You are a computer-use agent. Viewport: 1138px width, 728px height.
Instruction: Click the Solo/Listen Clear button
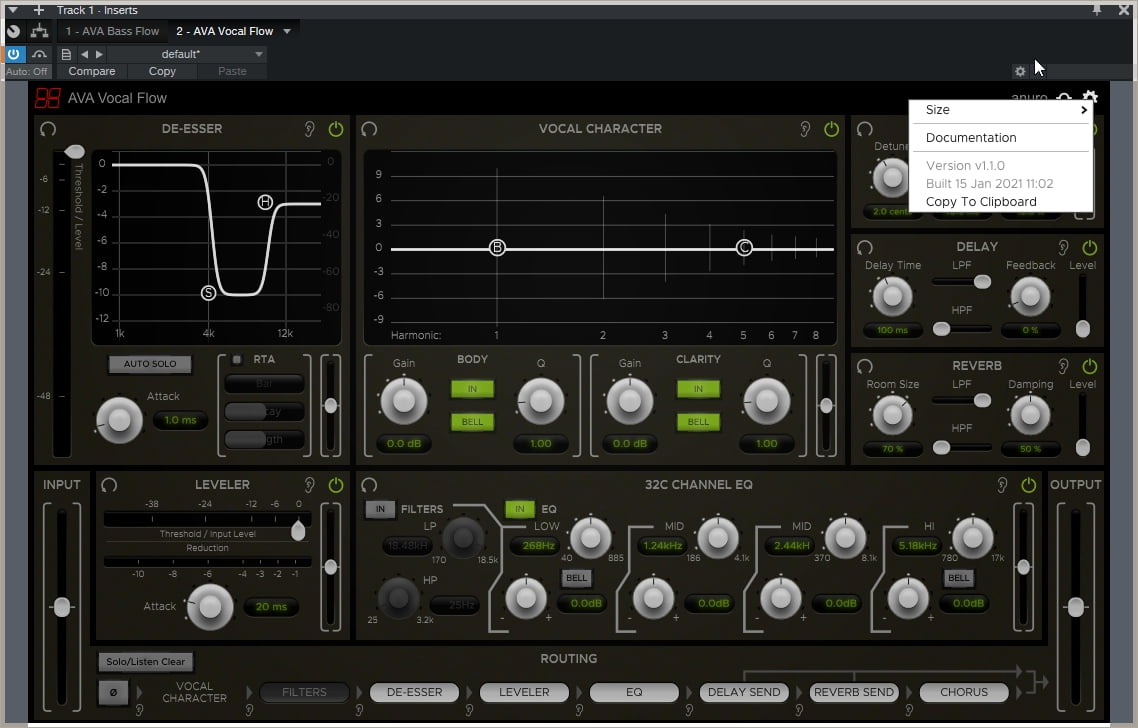pyautogui.click(x=145, y=661)
